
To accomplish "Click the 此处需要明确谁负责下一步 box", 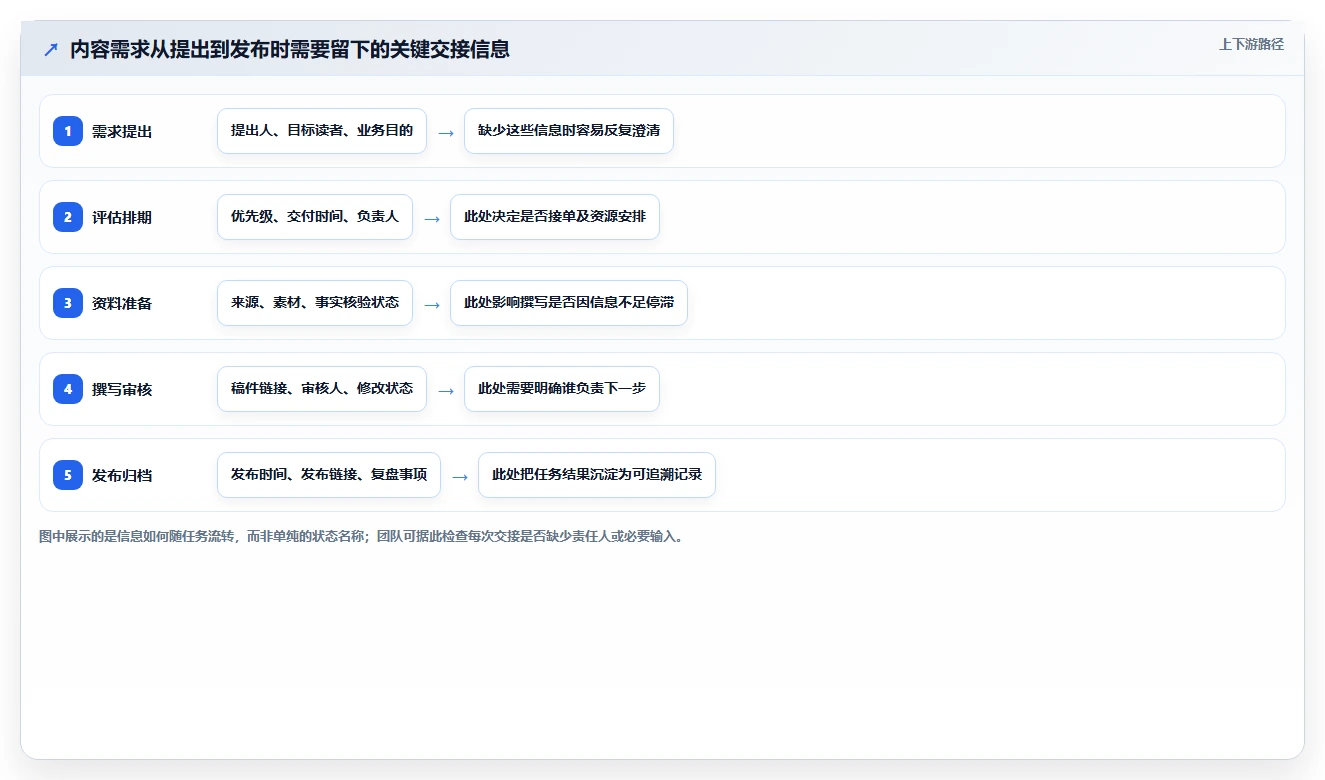I will [x=562, y=389].
